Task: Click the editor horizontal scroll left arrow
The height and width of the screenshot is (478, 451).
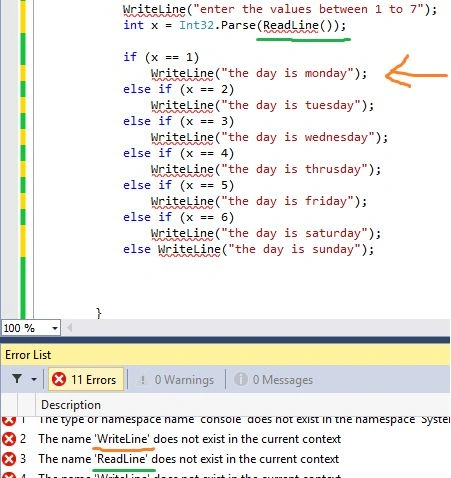Action: pos(69,328)
